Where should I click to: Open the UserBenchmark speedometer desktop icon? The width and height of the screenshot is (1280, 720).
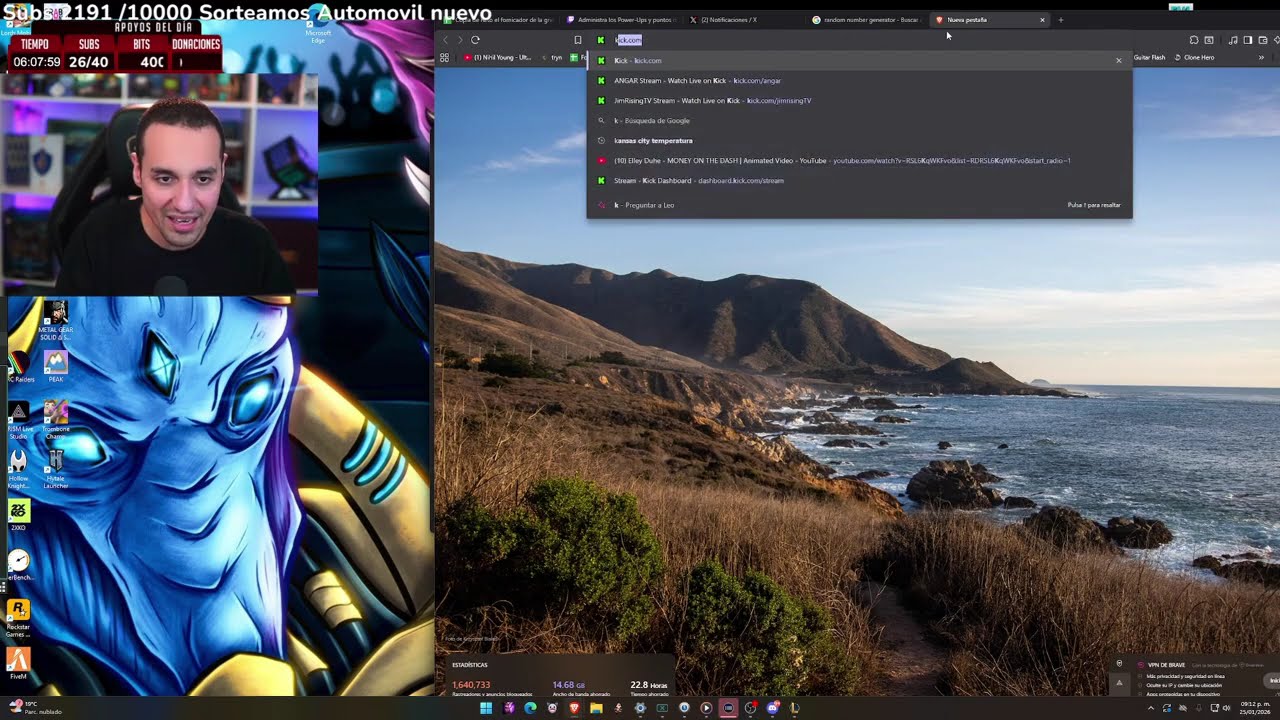[19, 565]
